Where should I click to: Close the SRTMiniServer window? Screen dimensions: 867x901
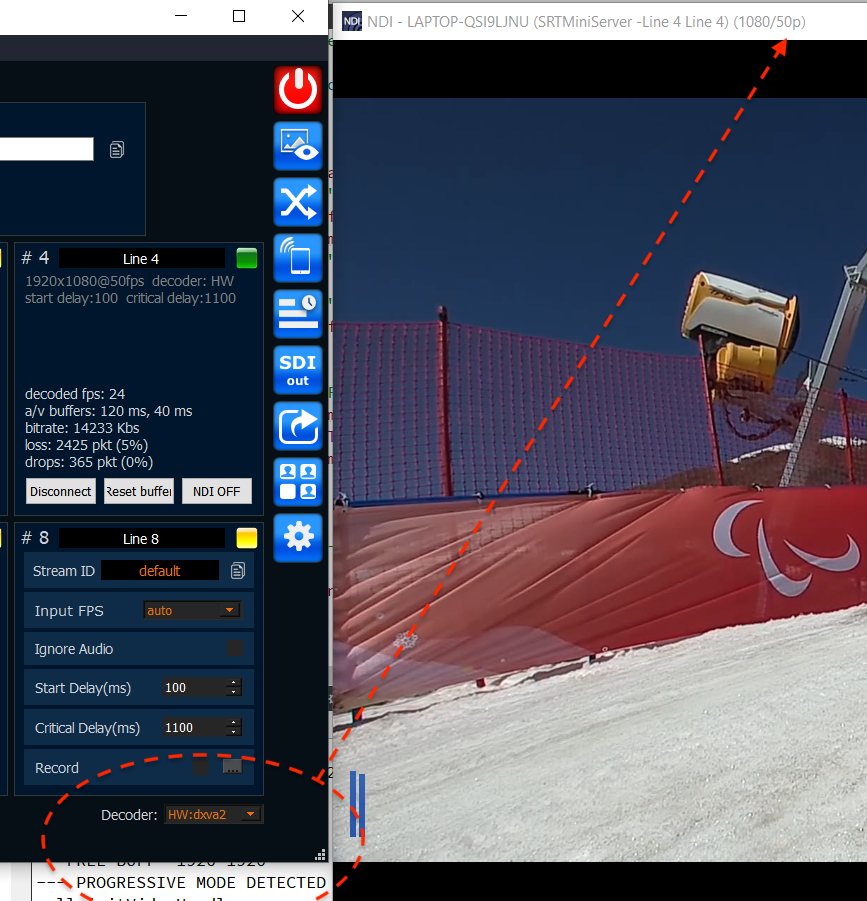click(x=298, y=16)
